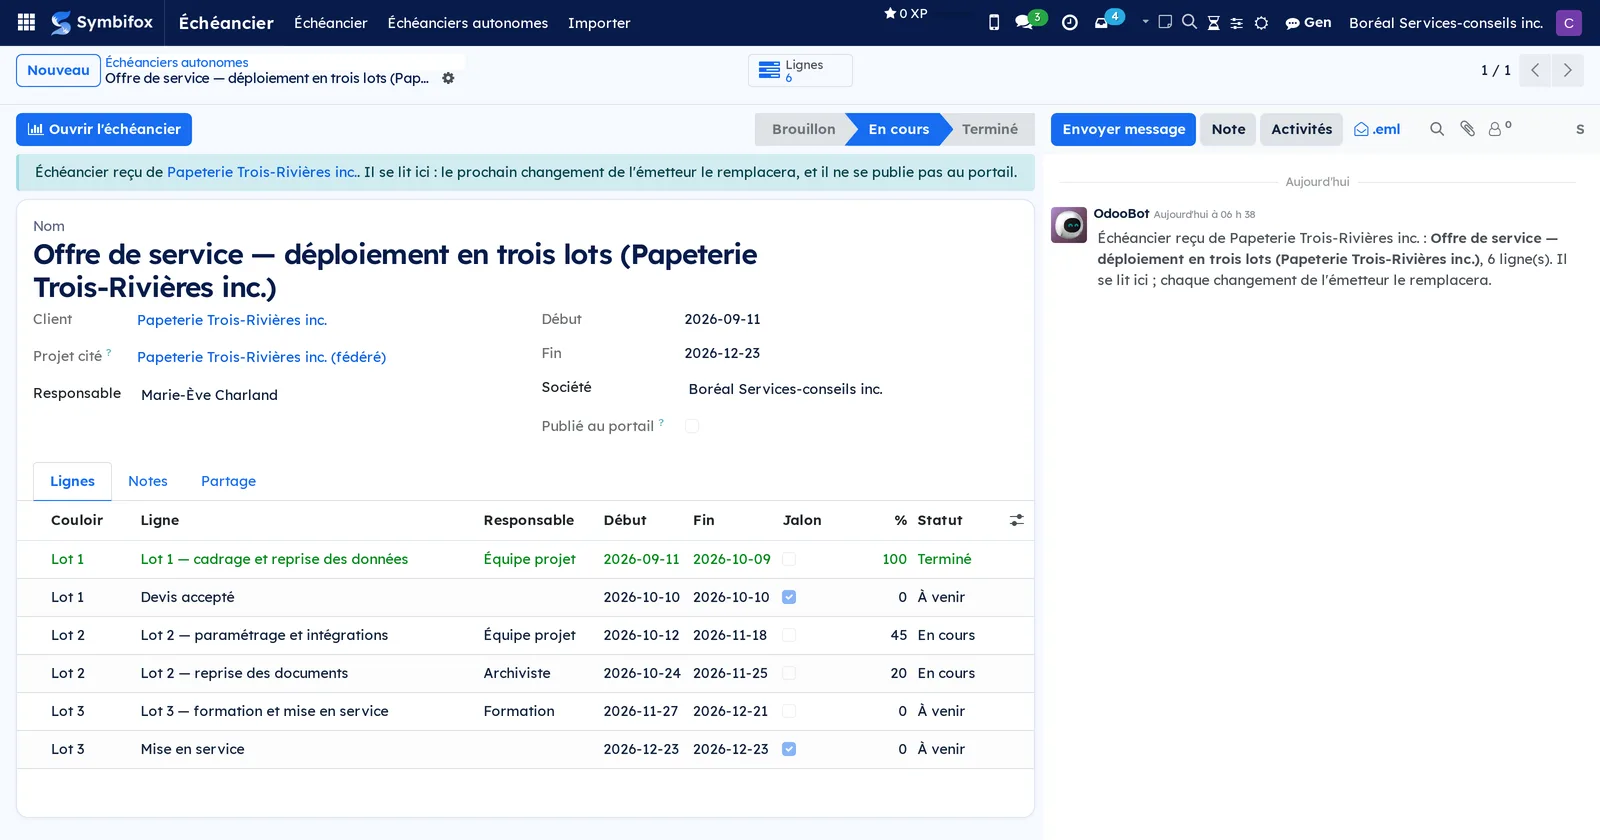The height and width of the screenshot is (840, 1600).
Task: Switch to the Partage tab
Action: click(x=228, y=481)
